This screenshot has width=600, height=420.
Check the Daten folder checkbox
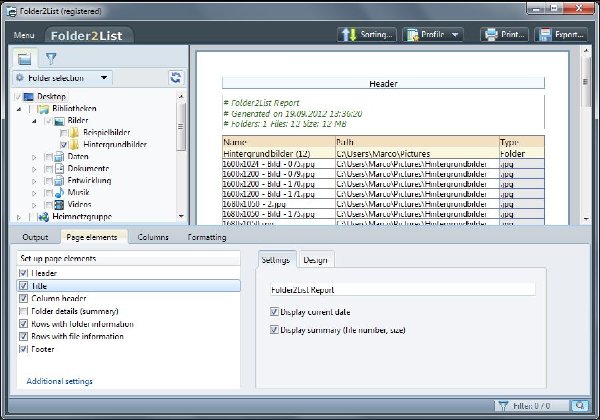(x=48, y=157)
